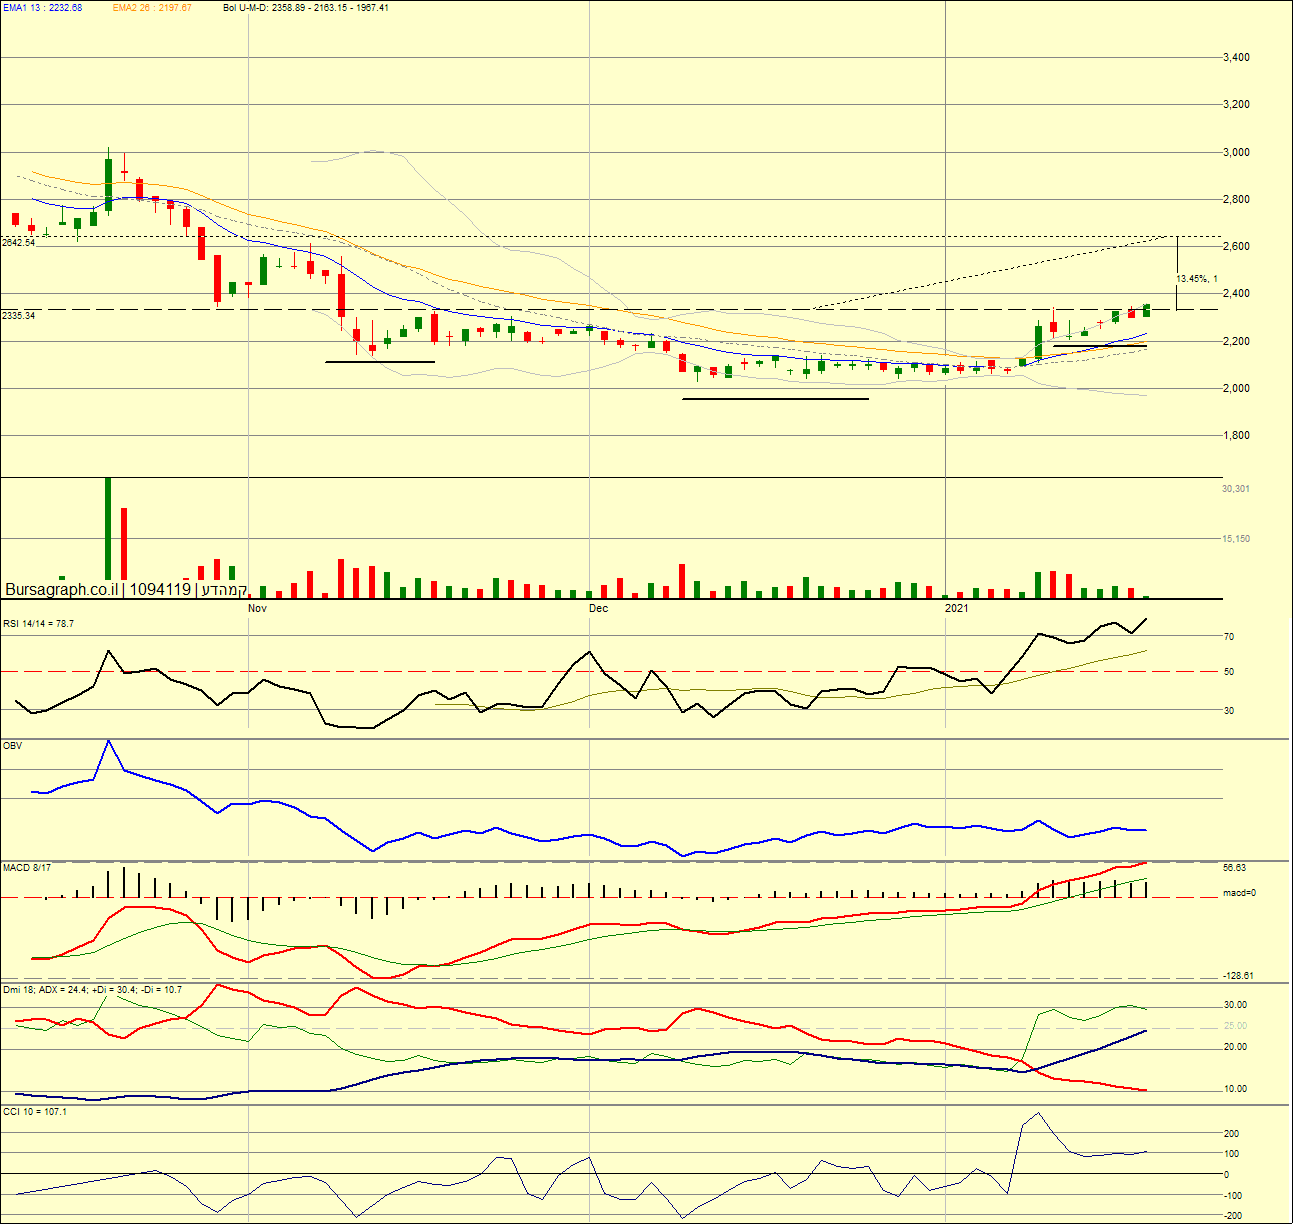
Task: Click the 2335.34 price level label
Action: pos(19,315)
